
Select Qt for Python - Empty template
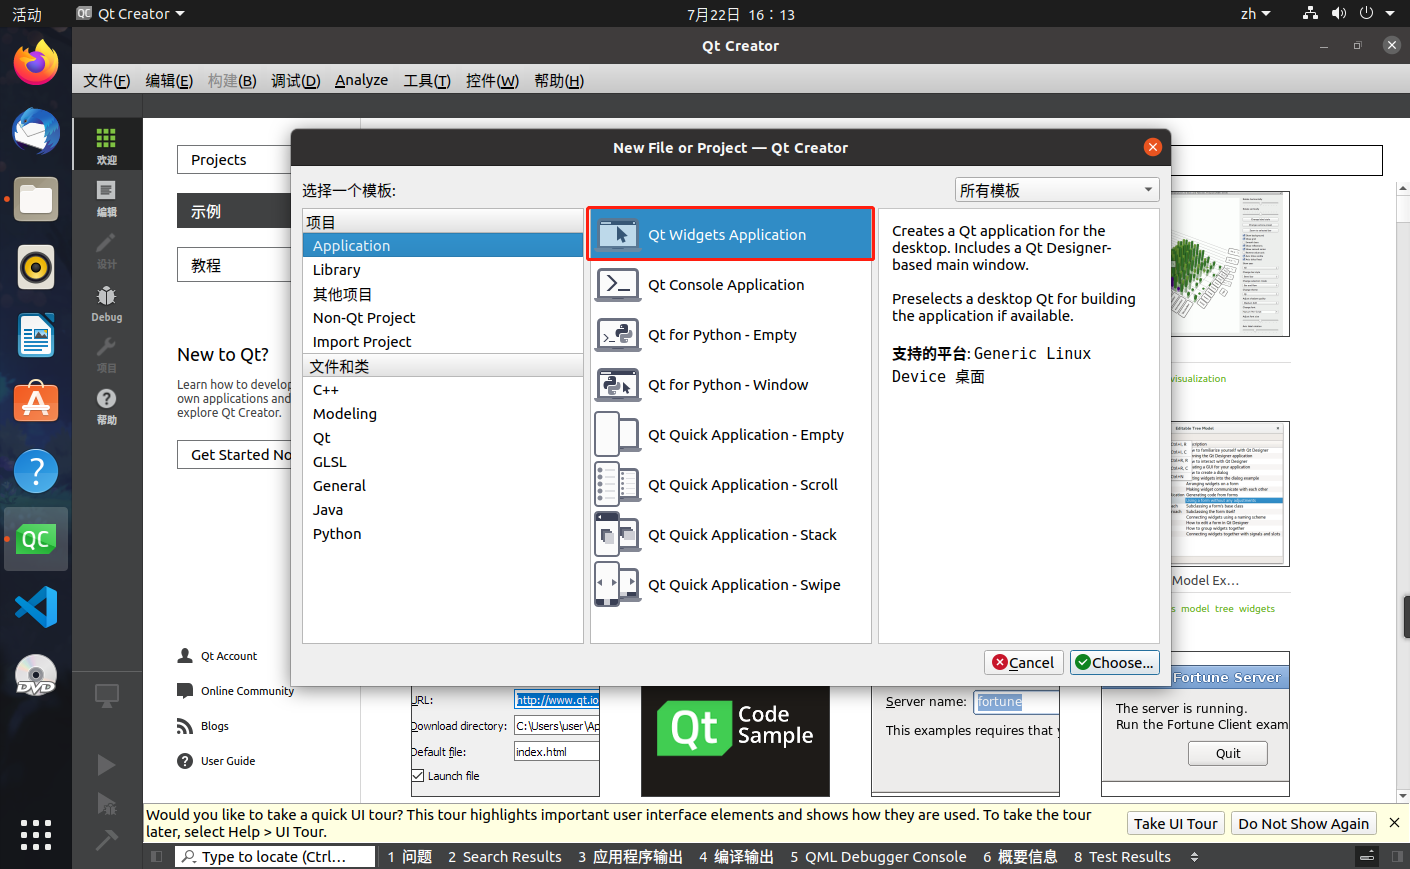click(731, 334)
